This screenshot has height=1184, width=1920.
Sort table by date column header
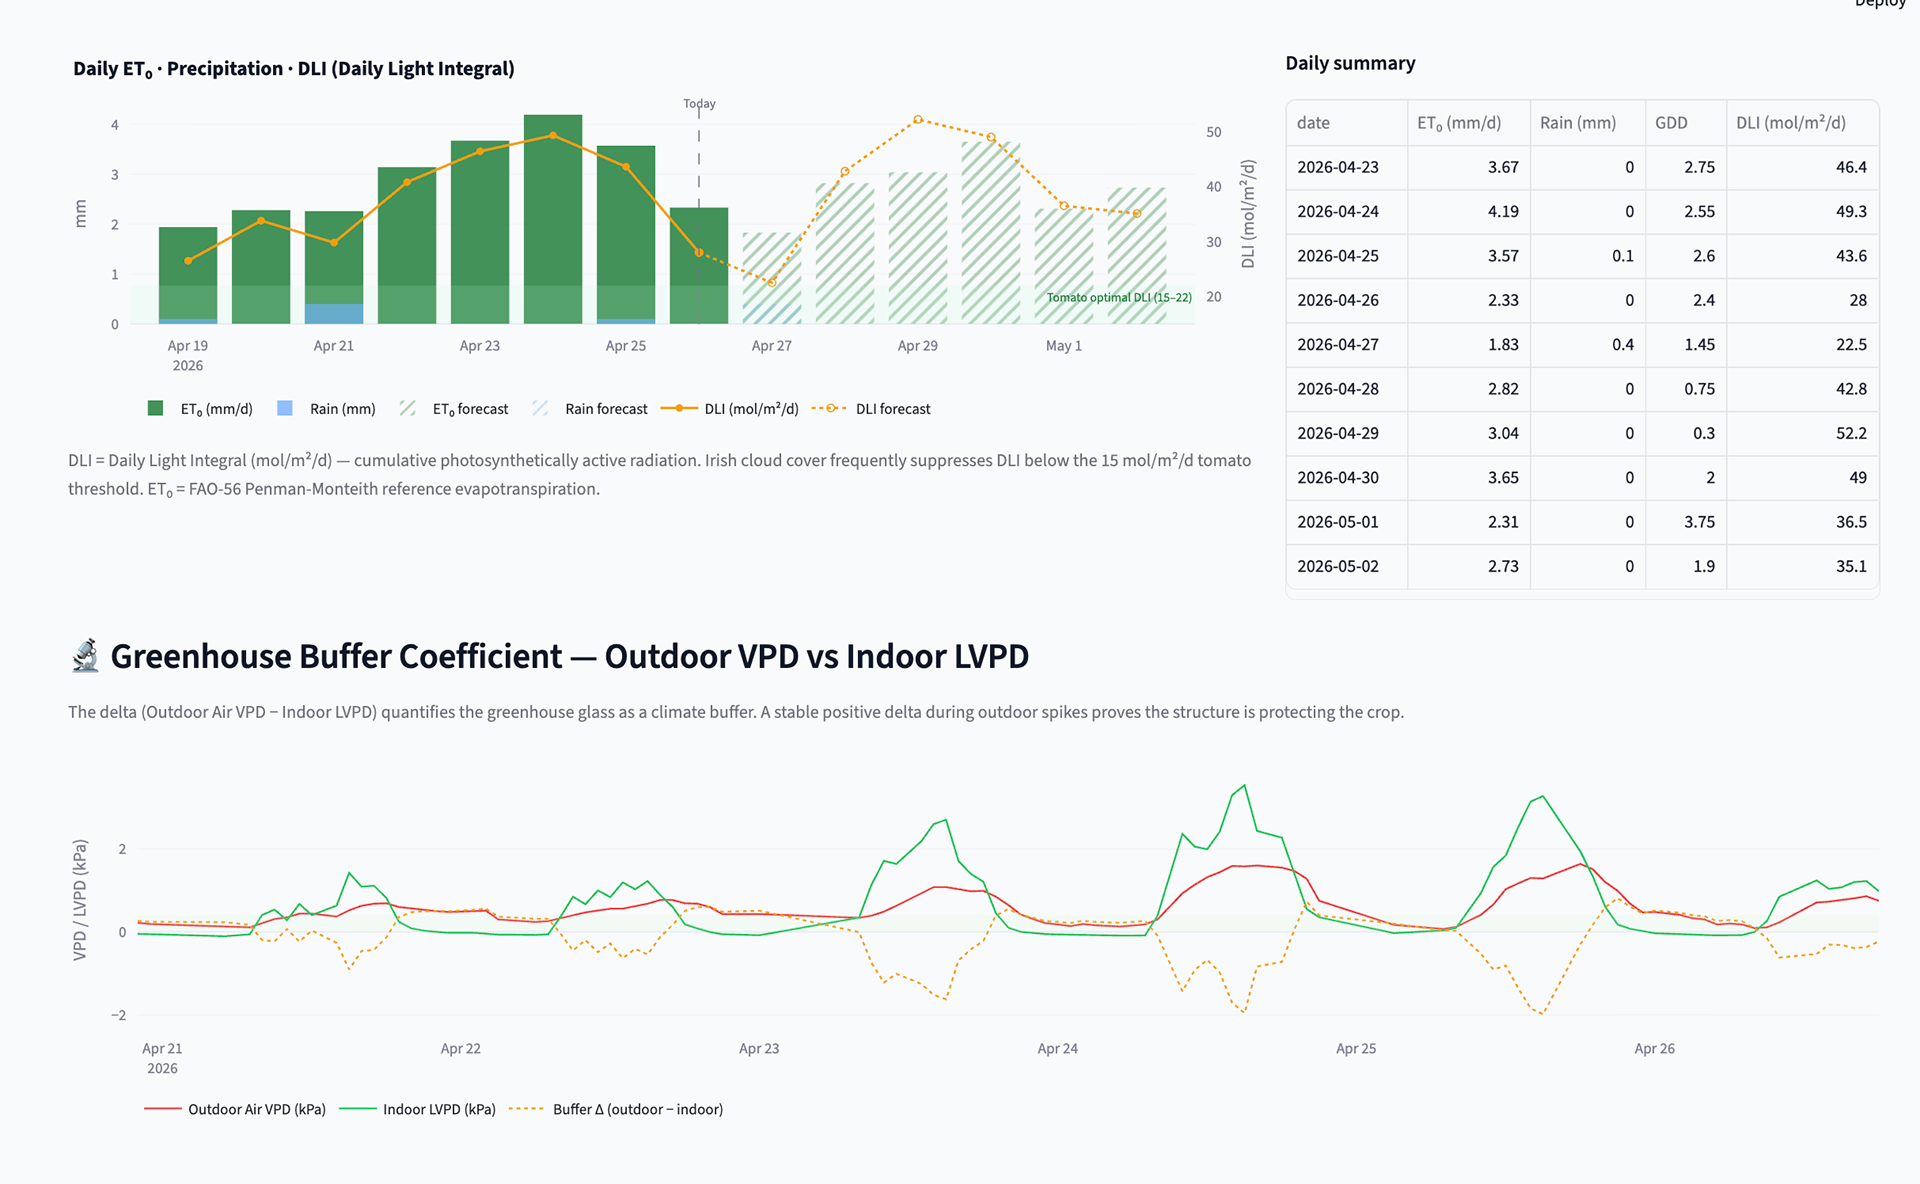click(x=1313, y=123)
